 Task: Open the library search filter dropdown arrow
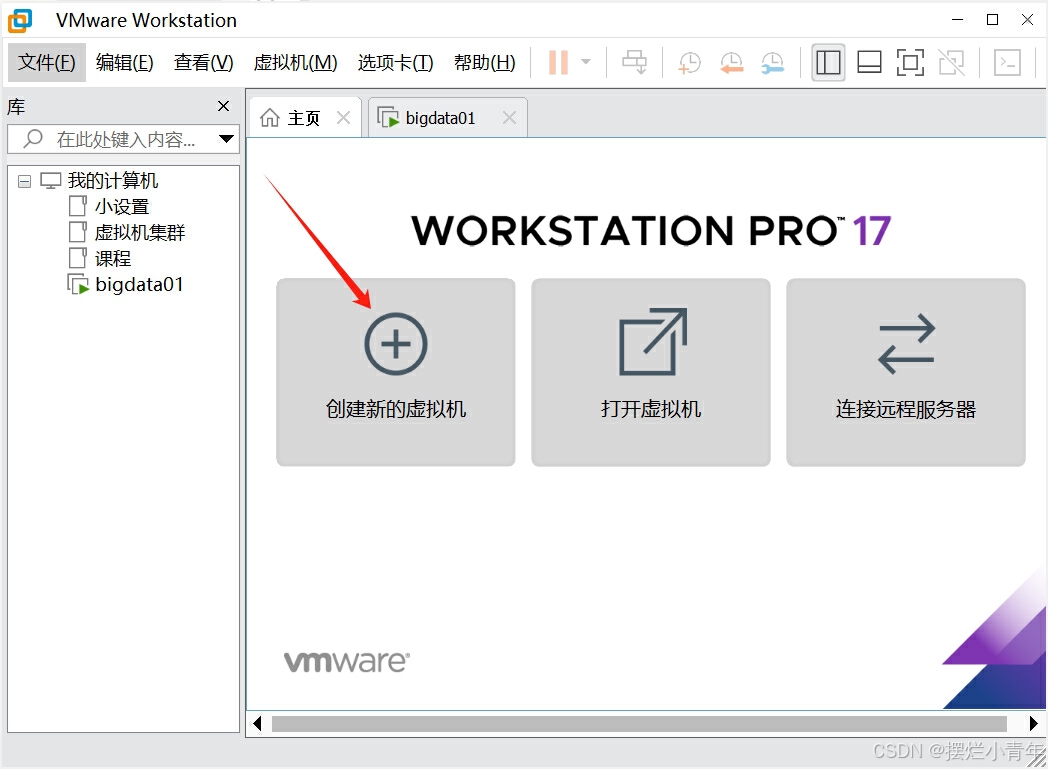pyautogui.click(x=227, y=139)
